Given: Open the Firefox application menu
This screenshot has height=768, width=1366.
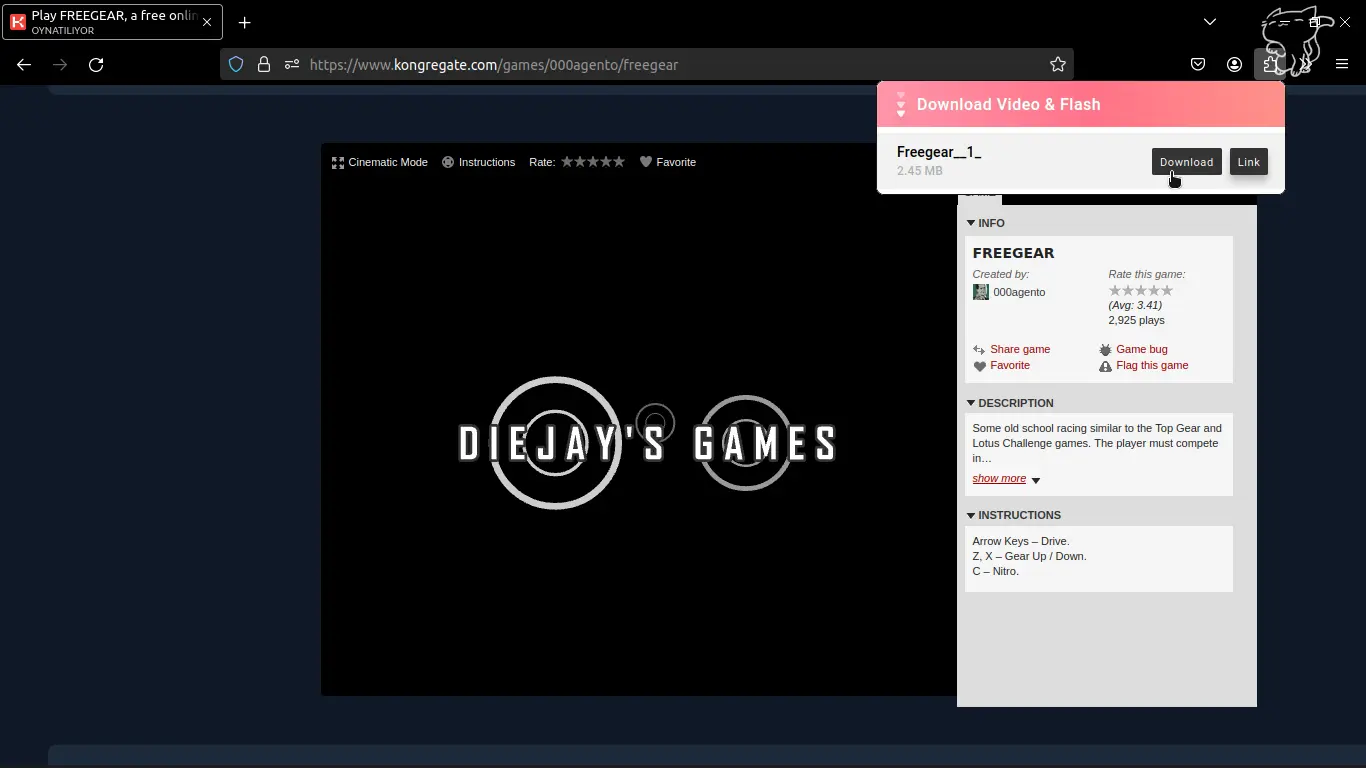Looking at the screenshot, I should [x=1342, y=65].
